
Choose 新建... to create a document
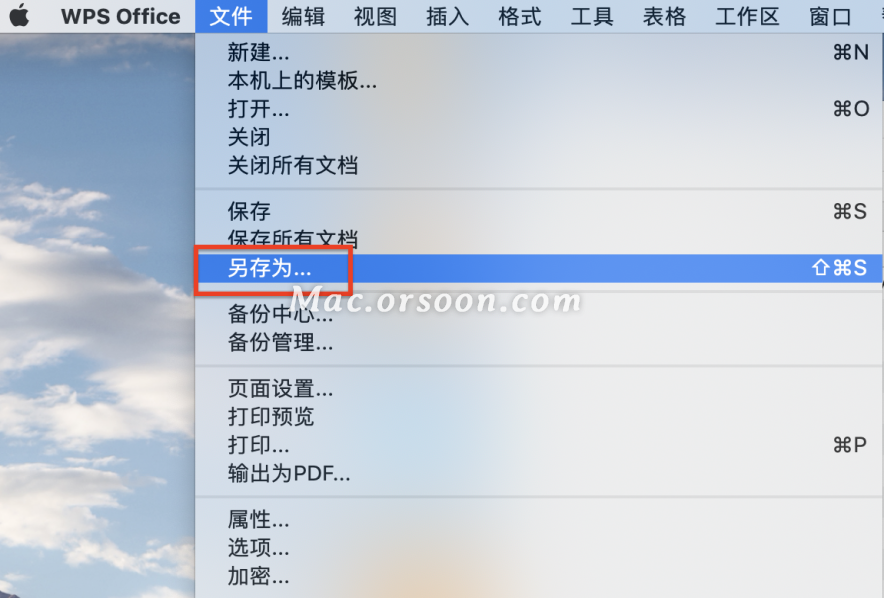[539, 52]
